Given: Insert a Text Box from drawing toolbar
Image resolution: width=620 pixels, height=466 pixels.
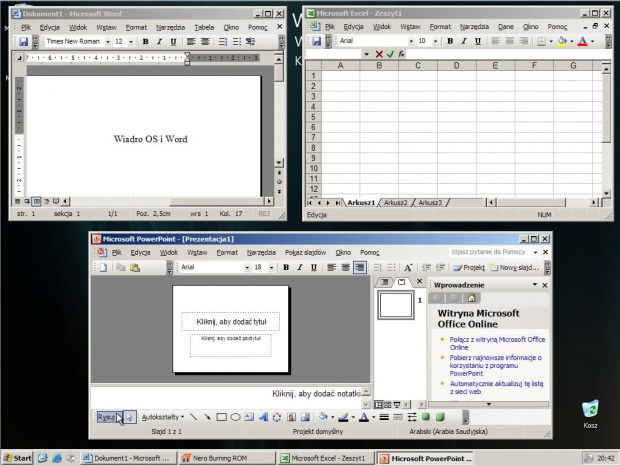Looking at the screenshot, I should [x=249, y=417].
